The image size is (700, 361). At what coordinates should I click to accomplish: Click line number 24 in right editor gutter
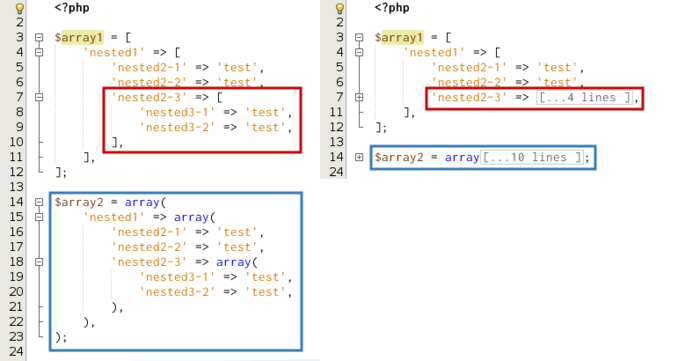click(x=336, y=172)
